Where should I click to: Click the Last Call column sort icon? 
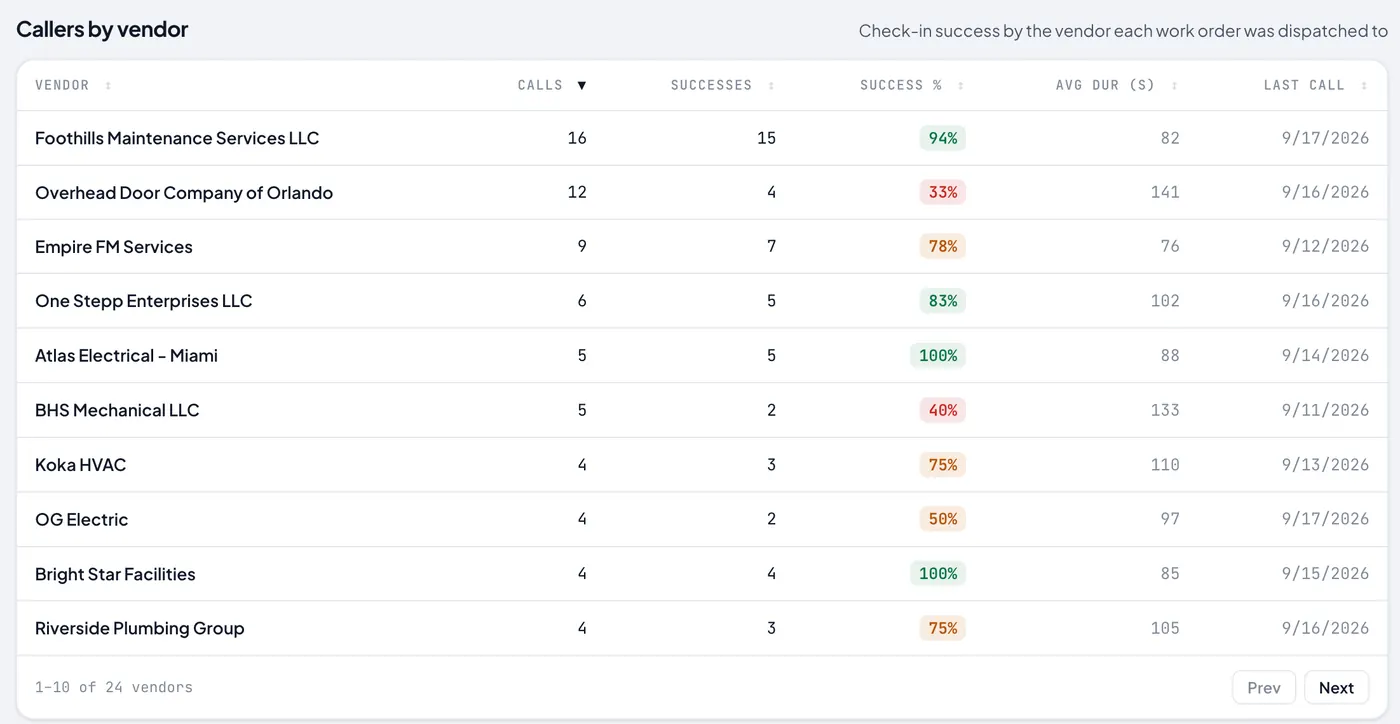(x=1364, y=86)
